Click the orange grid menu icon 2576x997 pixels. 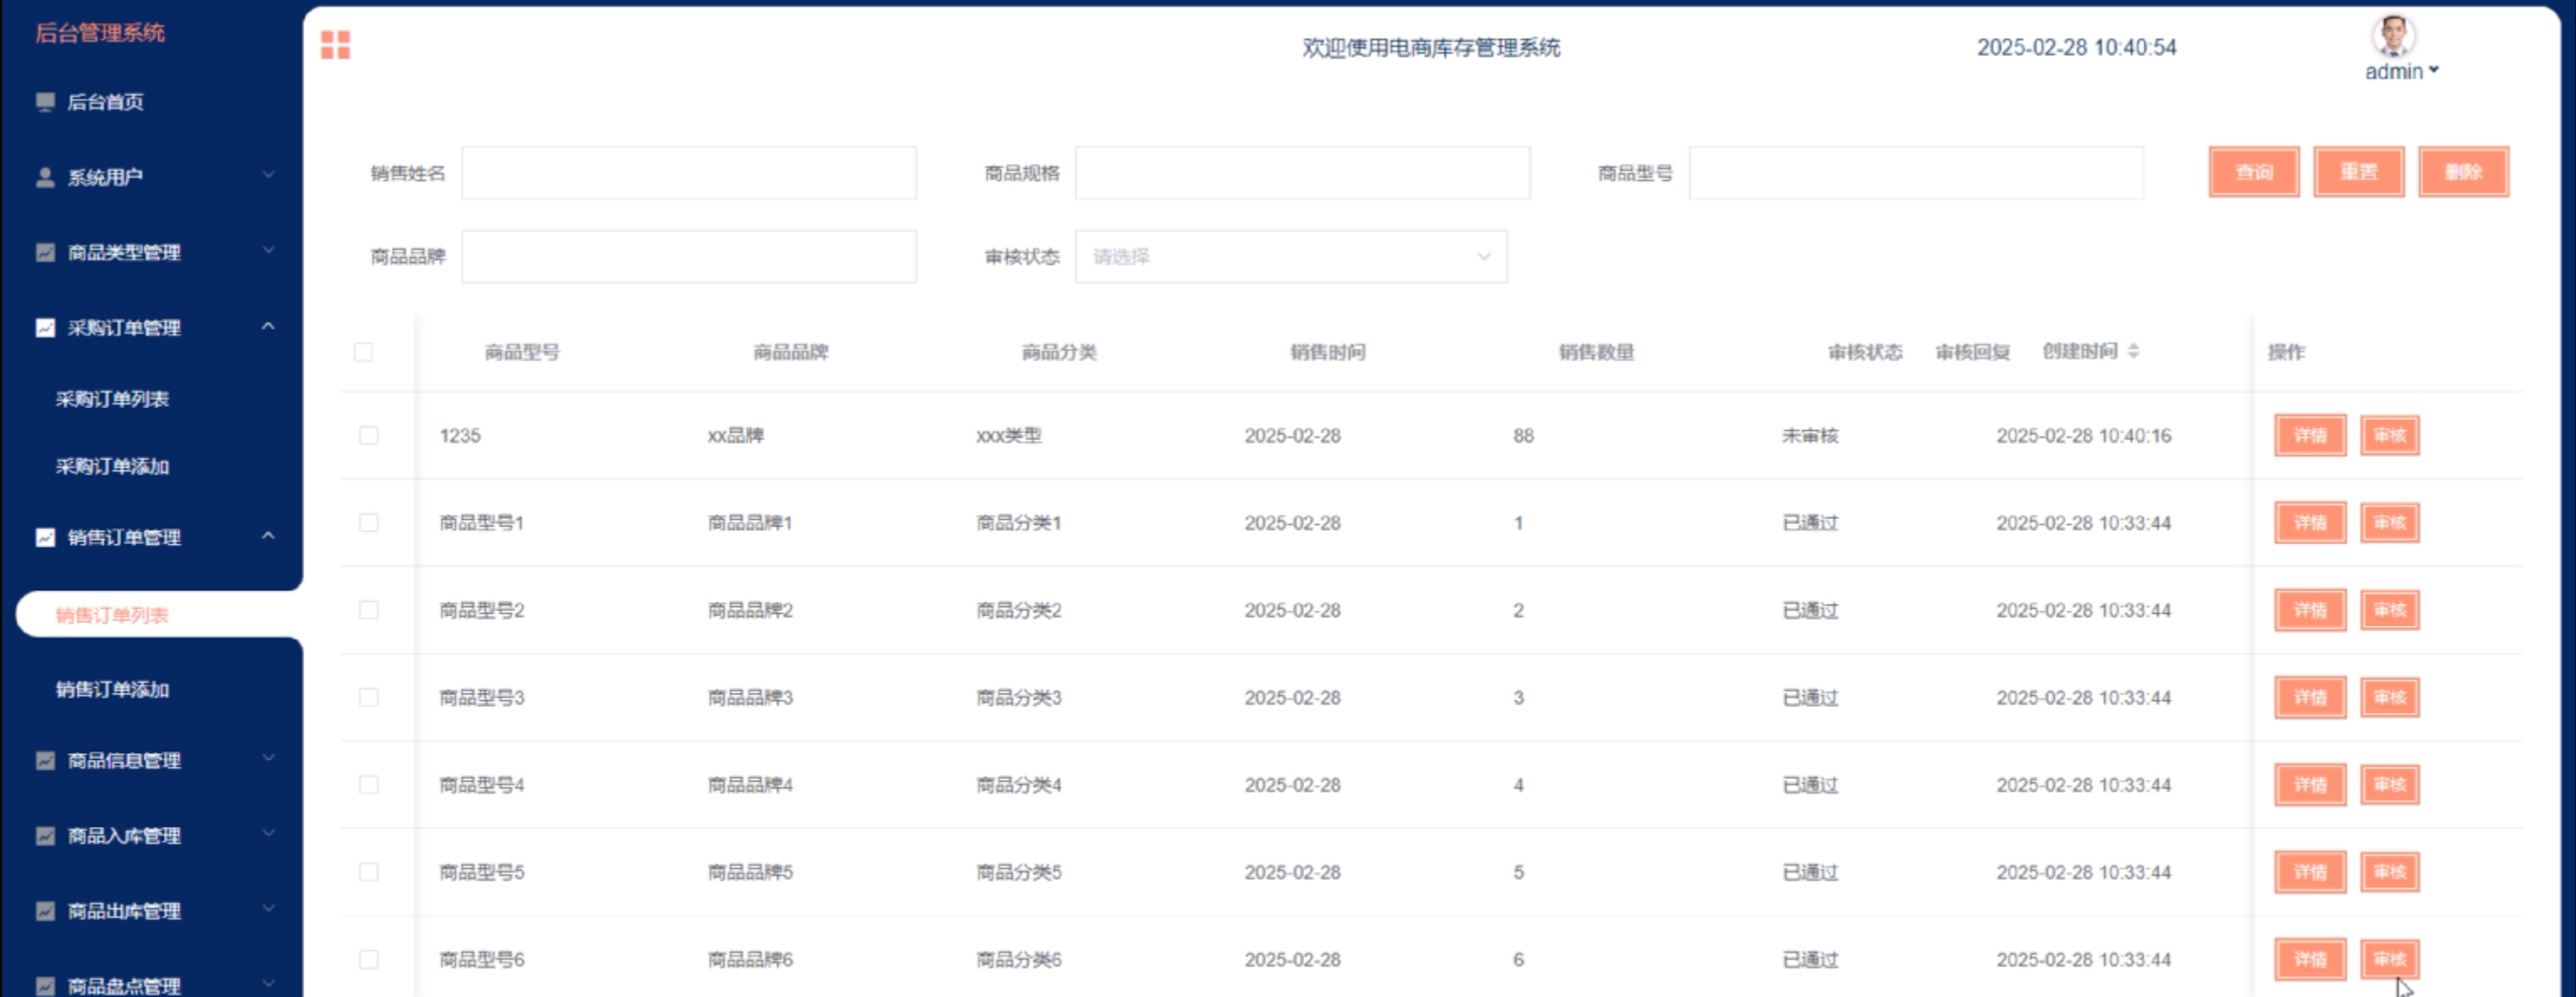coord(335,45)
